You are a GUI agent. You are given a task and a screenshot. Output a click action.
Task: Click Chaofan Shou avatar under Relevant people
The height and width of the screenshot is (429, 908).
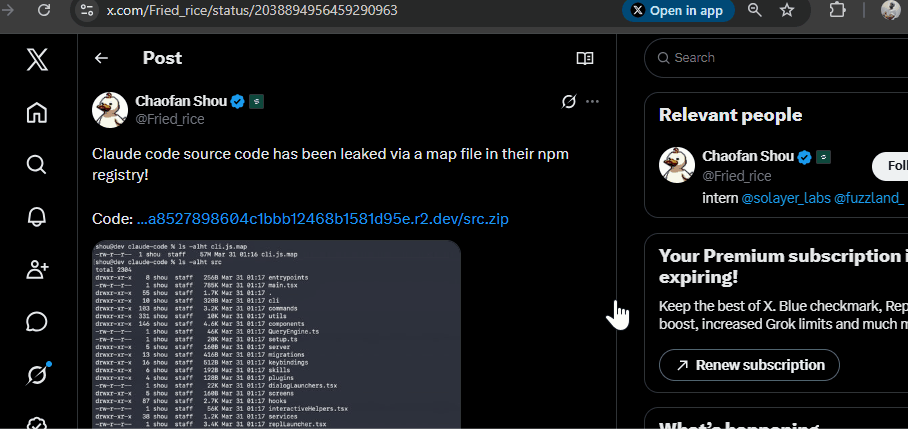677,165
